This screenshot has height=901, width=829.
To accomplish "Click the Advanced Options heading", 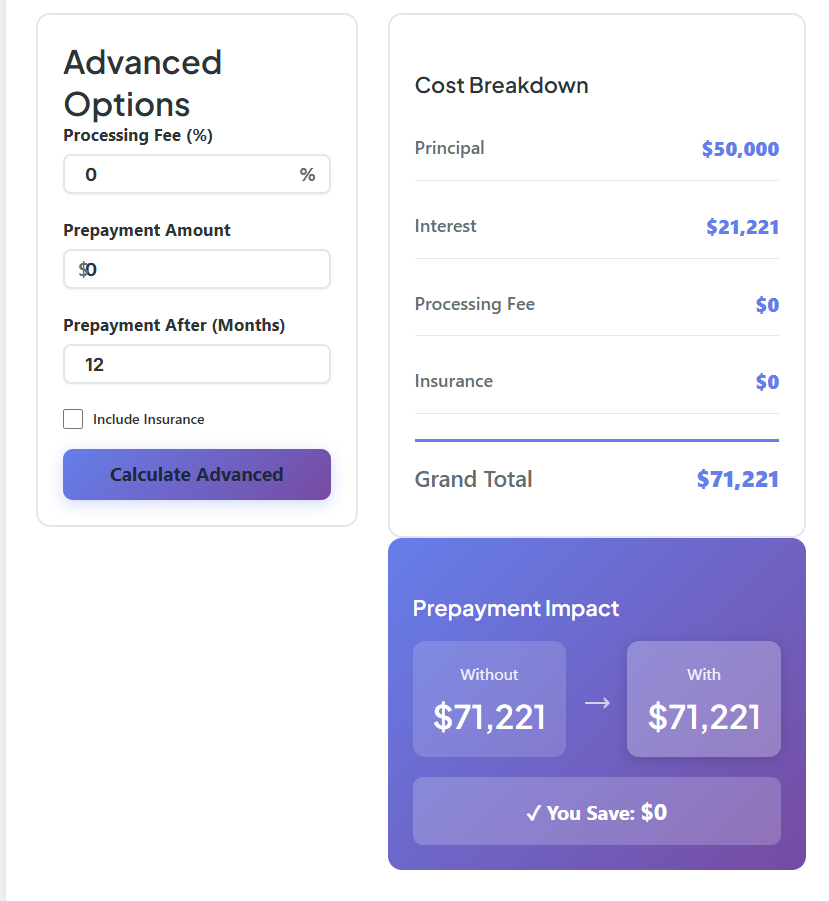I will [x=142, y=83].
